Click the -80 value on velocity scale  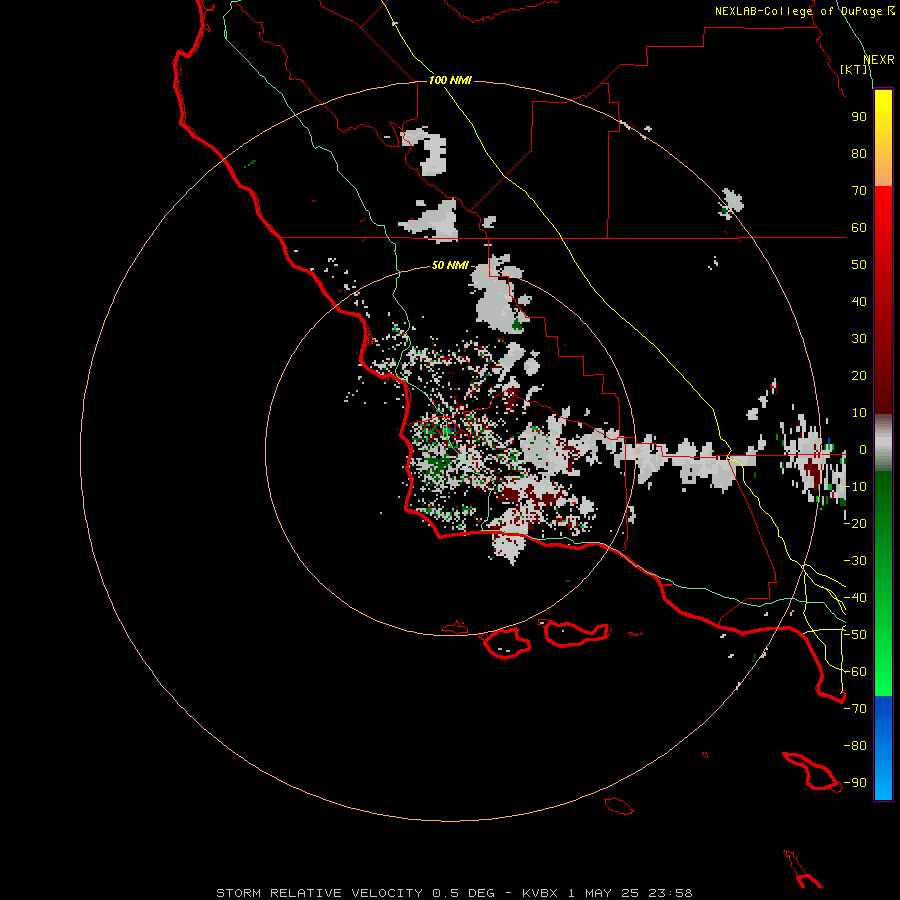[855, 746]
